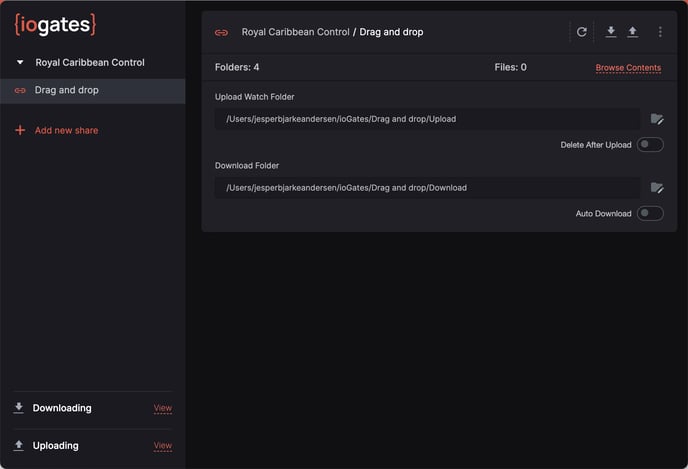Image resolution: width=688 pixels, height=469 pixels.
Task: Click the ioGates logo
Action: [55, 24]
